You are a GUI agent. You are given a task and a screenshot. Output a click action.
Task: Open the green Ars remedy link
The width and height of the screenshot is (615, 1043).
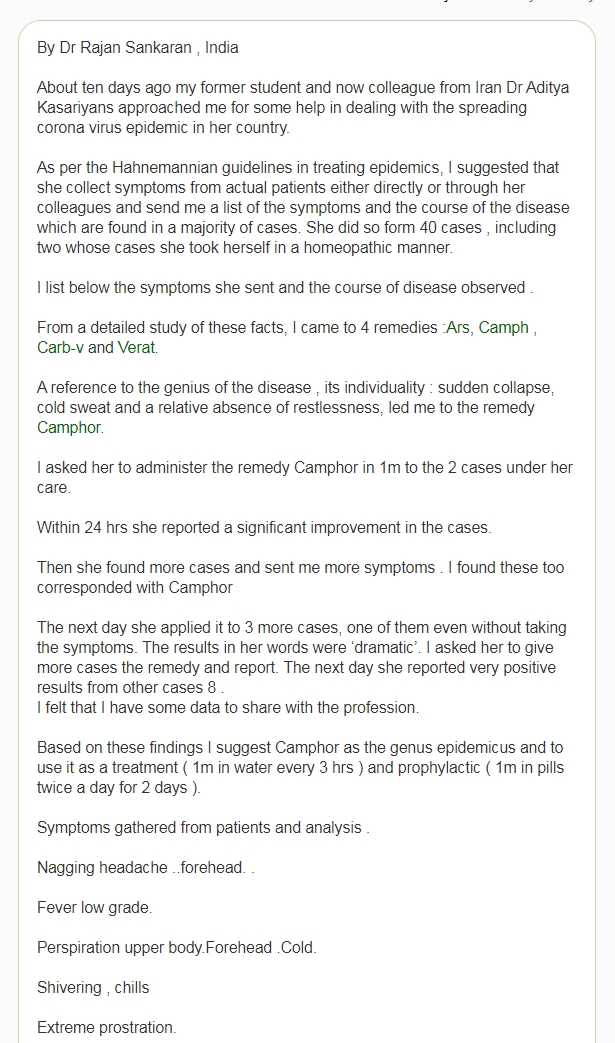click(457, 327)
